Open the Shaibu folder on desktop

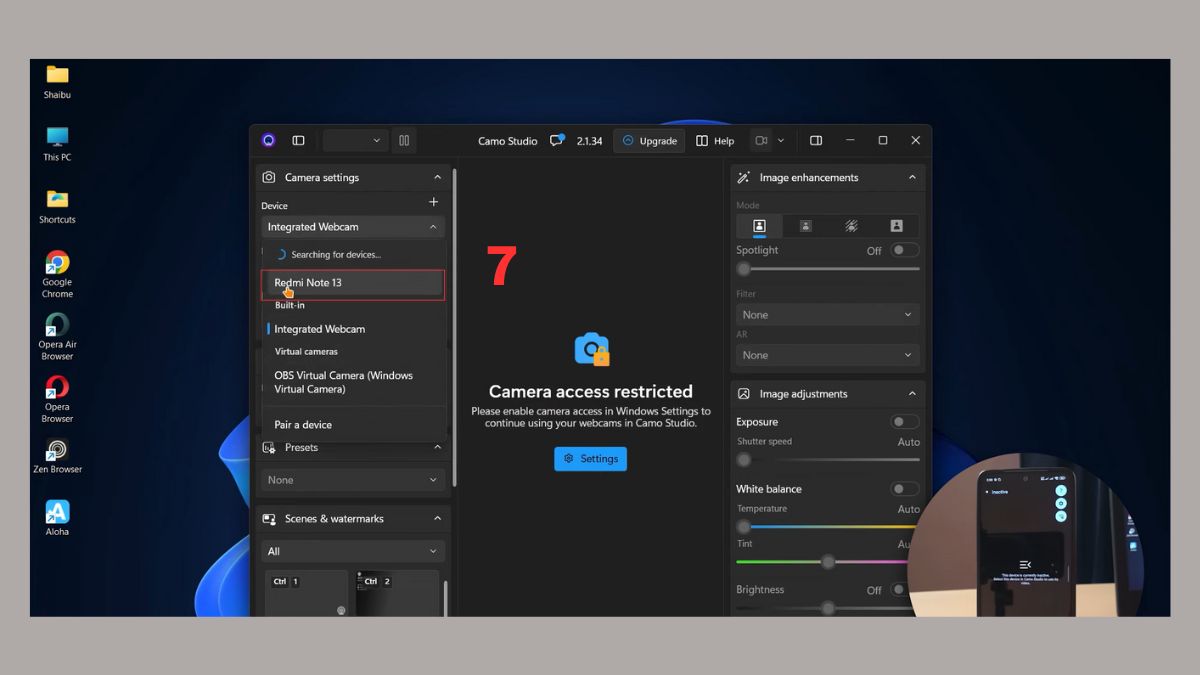(57, 82)
